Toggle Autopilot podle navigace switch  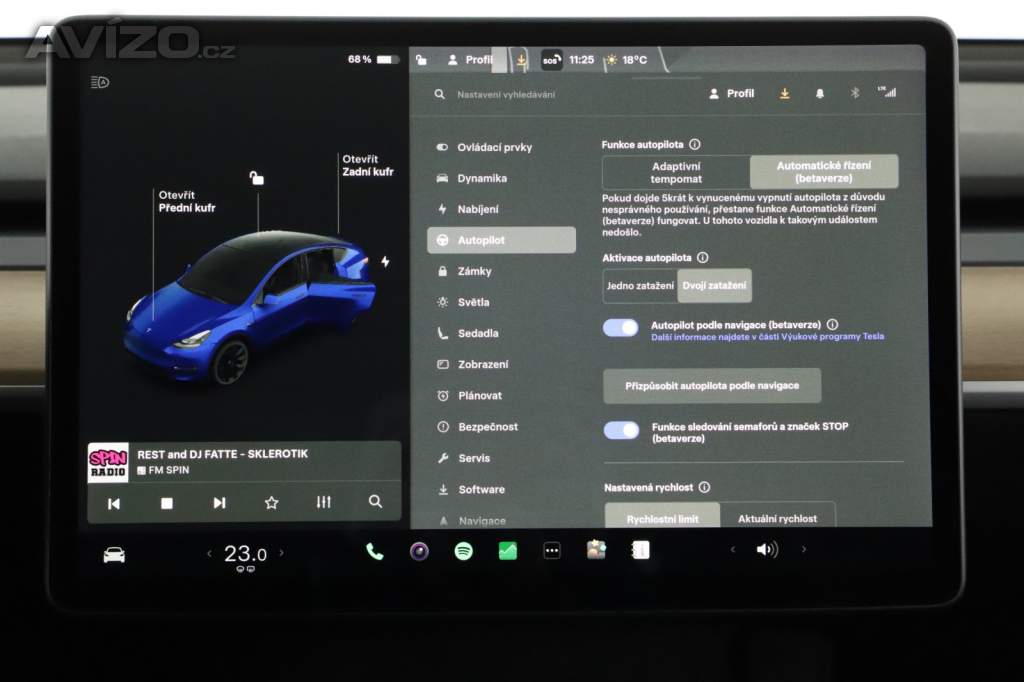pyautogui.click(x=621, y=328)
